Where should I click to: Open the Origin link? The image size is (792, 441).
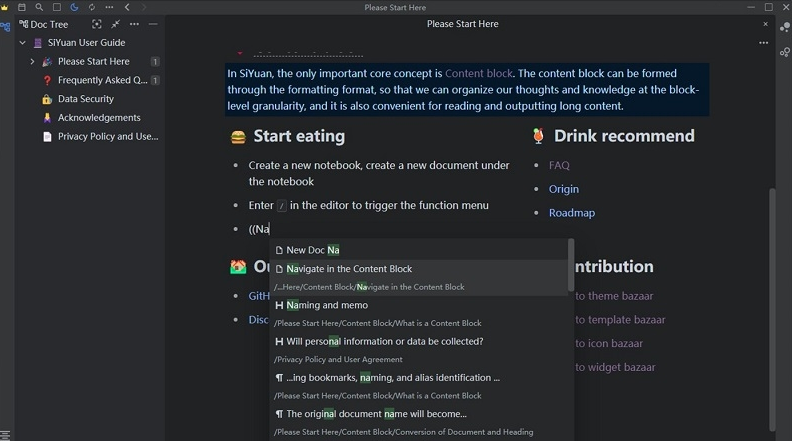[564, 189]
